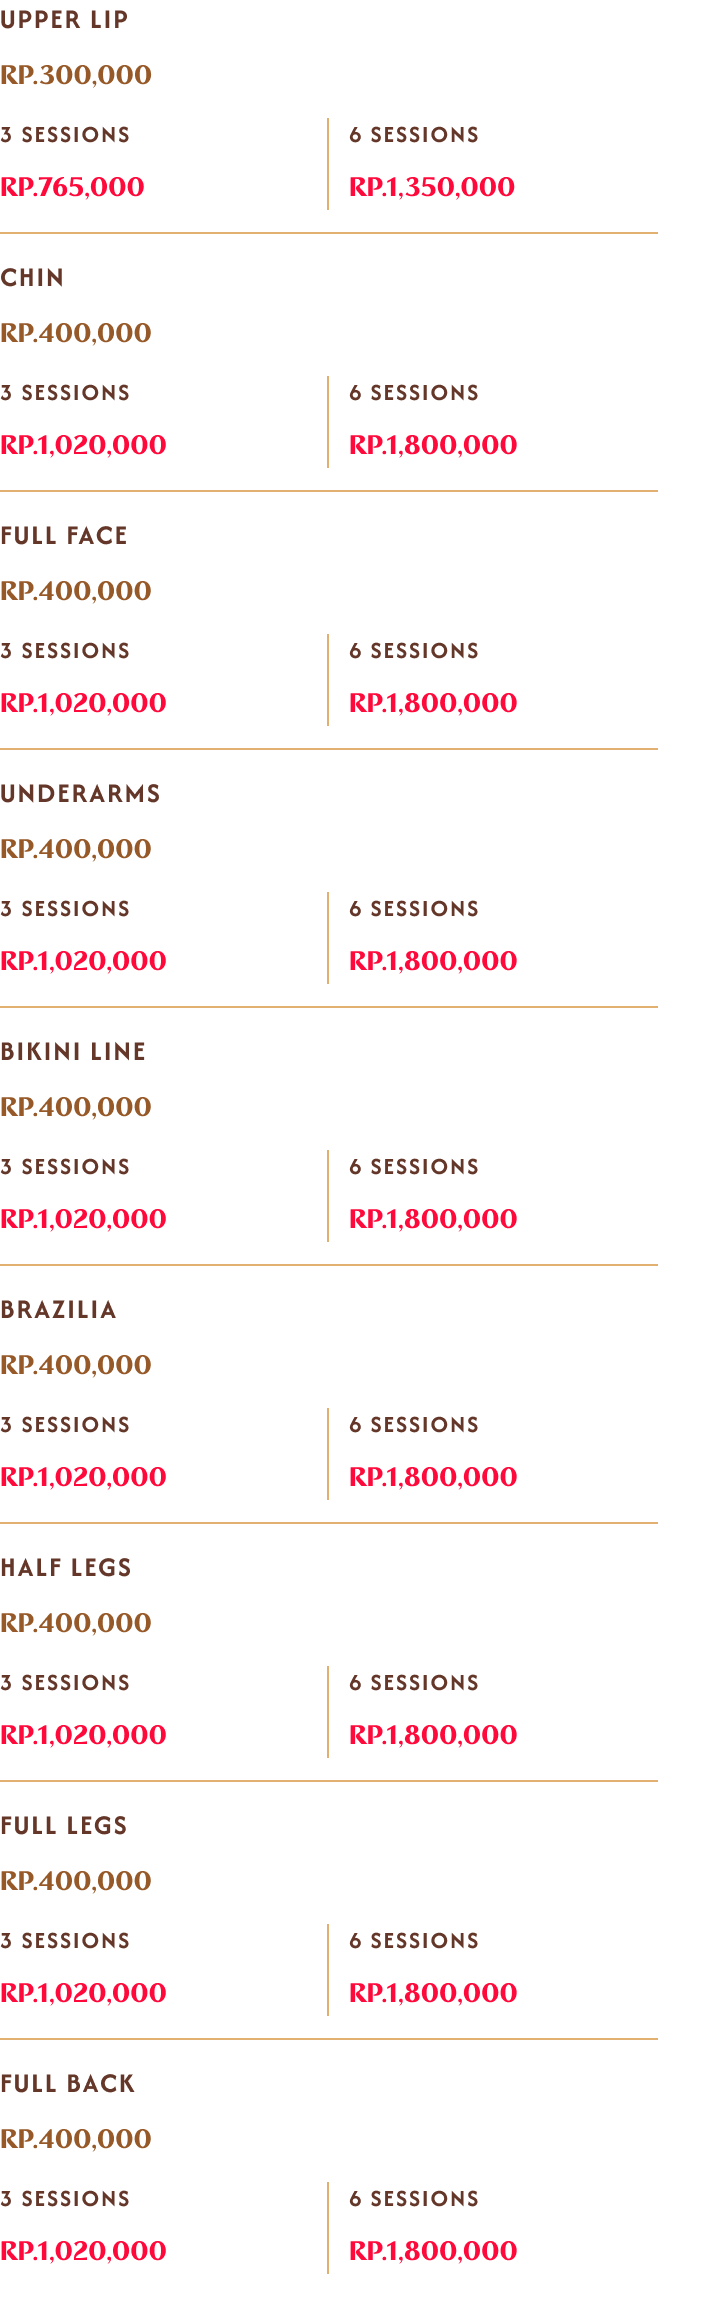The height and width of the screenshot is (2298, 722).
Task: Select the RP.1,350,000 six-session price
Action: tap(432, 187)
